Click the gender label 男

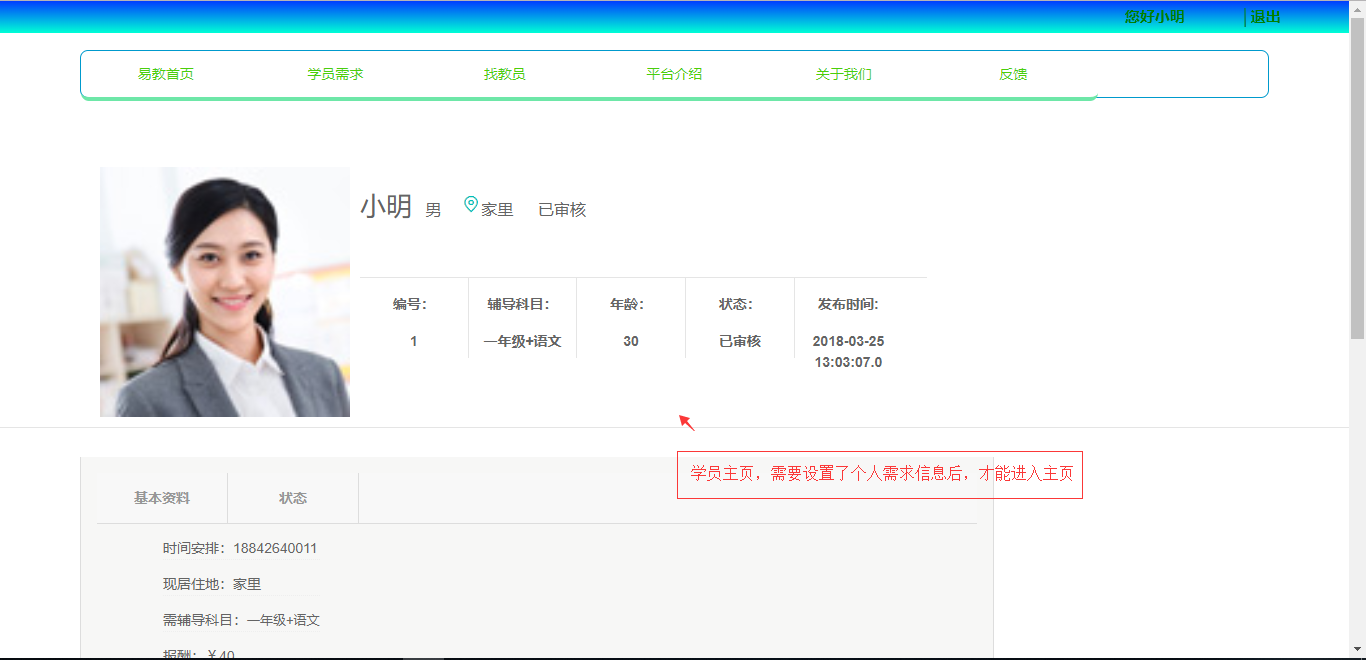coord(433,210)
